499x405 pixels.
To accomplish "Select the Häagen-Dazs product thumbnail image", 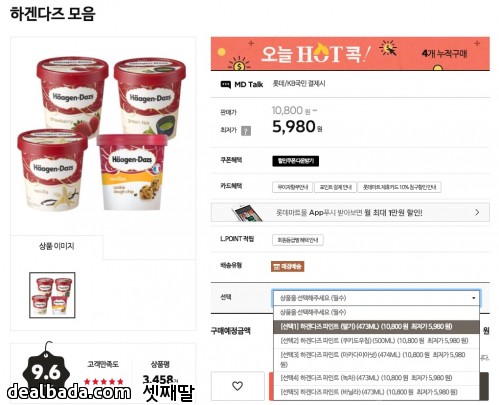I will pos(52,295).
